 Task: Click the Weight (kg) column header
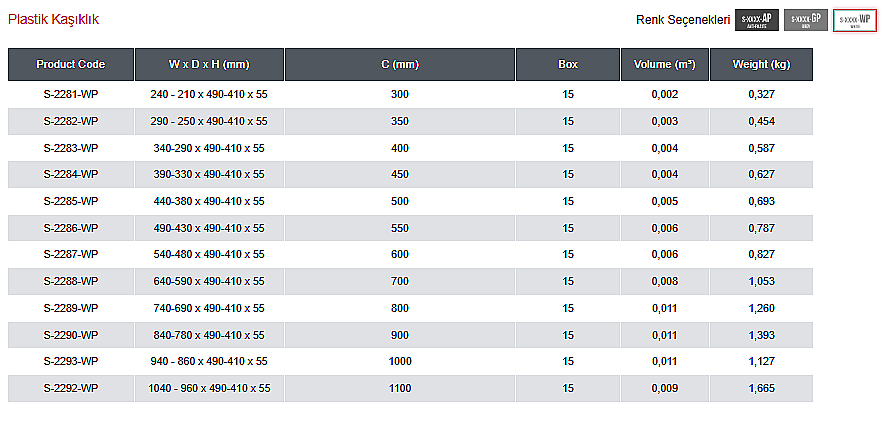coord(762,64)
